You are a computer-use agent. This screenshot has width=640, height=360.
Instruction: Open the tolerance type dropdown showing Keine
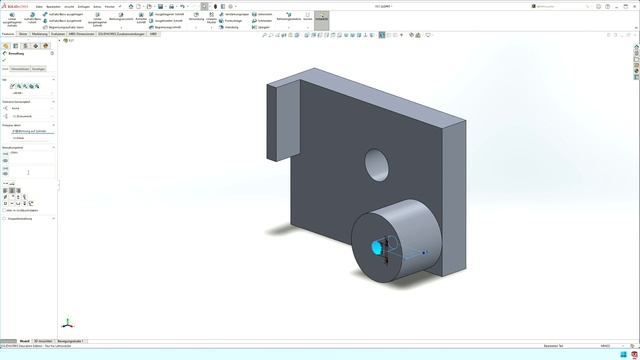tap(32, 108)
